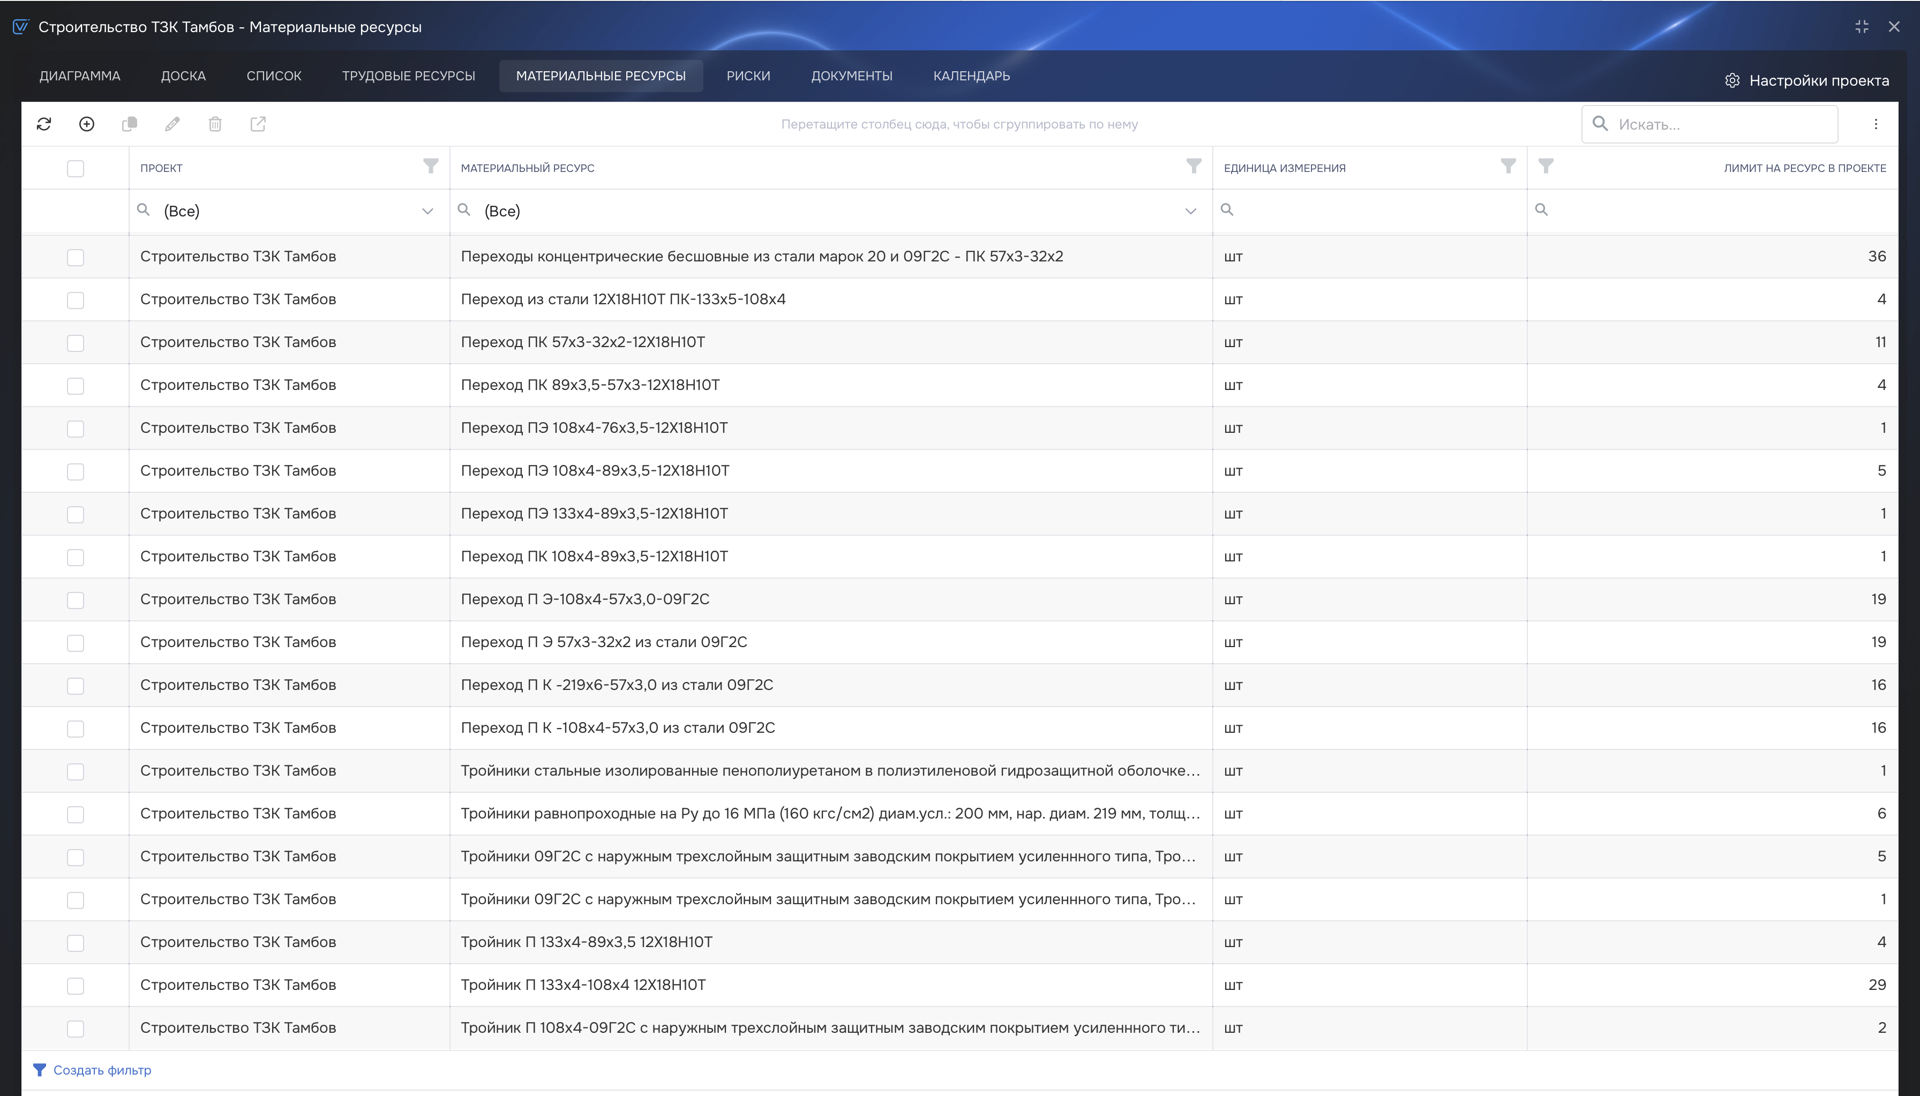Check the row Переход ПК 57х3-32х2-12Х18Н10Т

76,343
